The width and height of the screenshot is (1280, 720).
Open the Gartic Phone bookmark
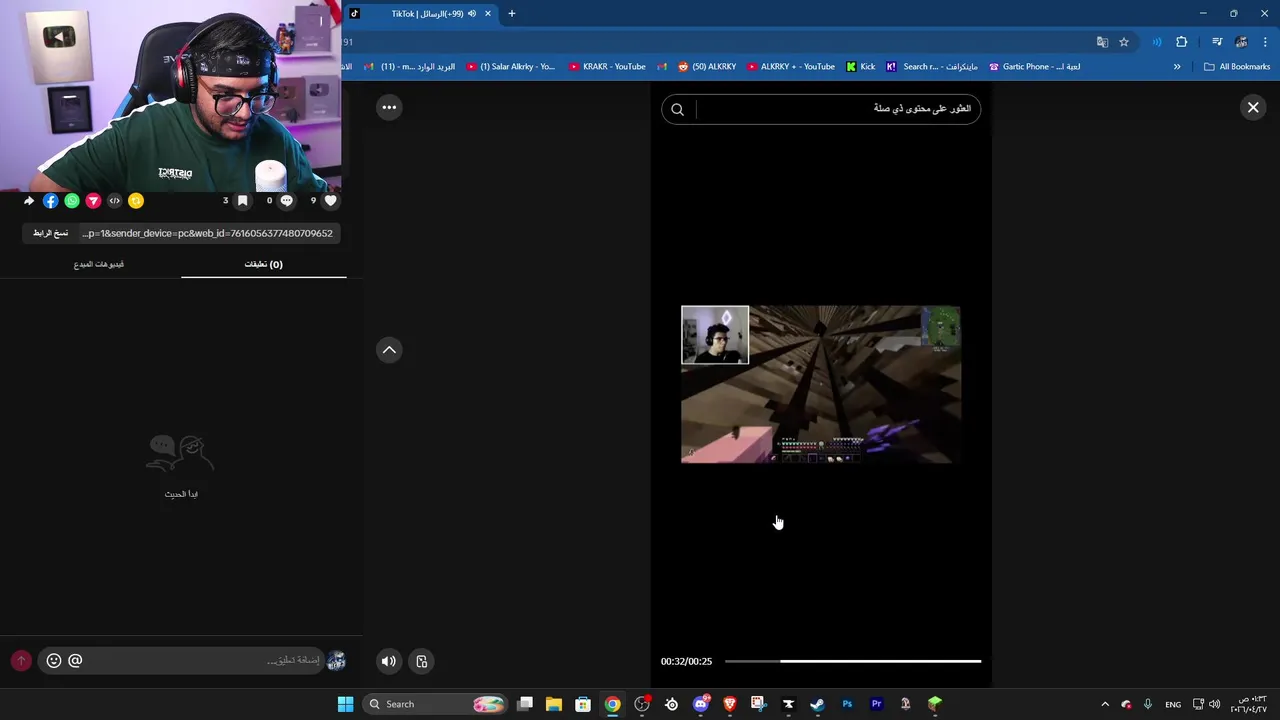[1034, 67]
